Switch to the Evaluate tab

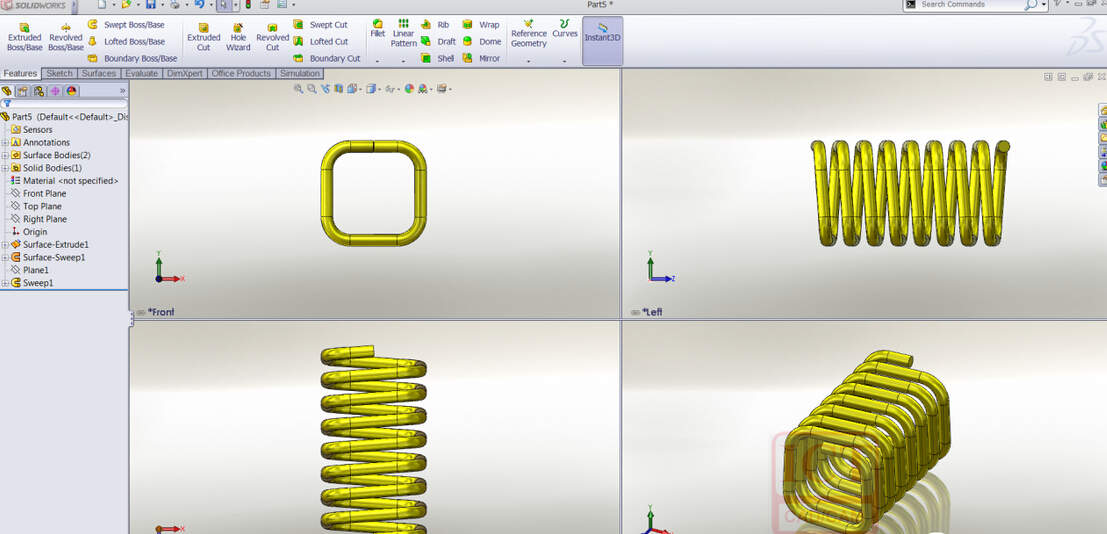142,73
